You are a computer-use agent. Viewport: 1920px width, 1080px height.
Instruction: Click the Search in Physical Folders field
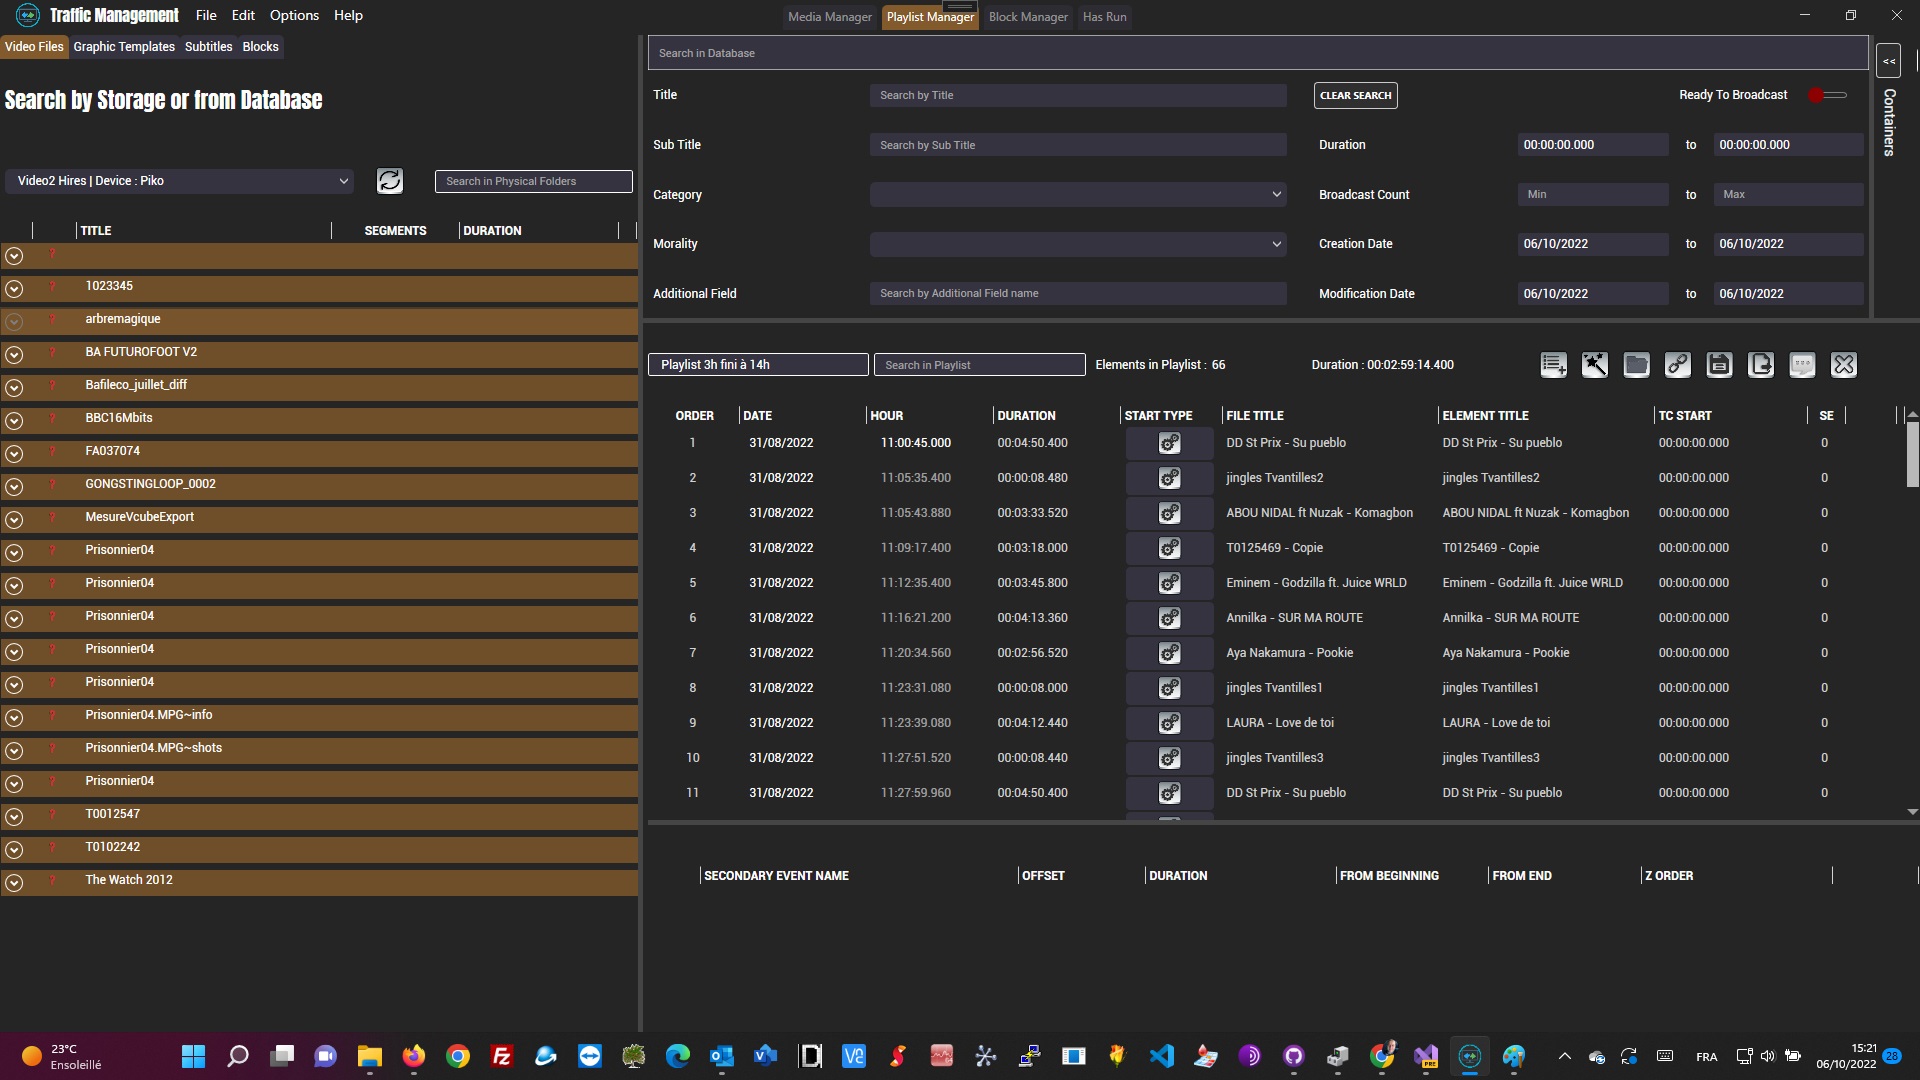[x=533, y=181]
